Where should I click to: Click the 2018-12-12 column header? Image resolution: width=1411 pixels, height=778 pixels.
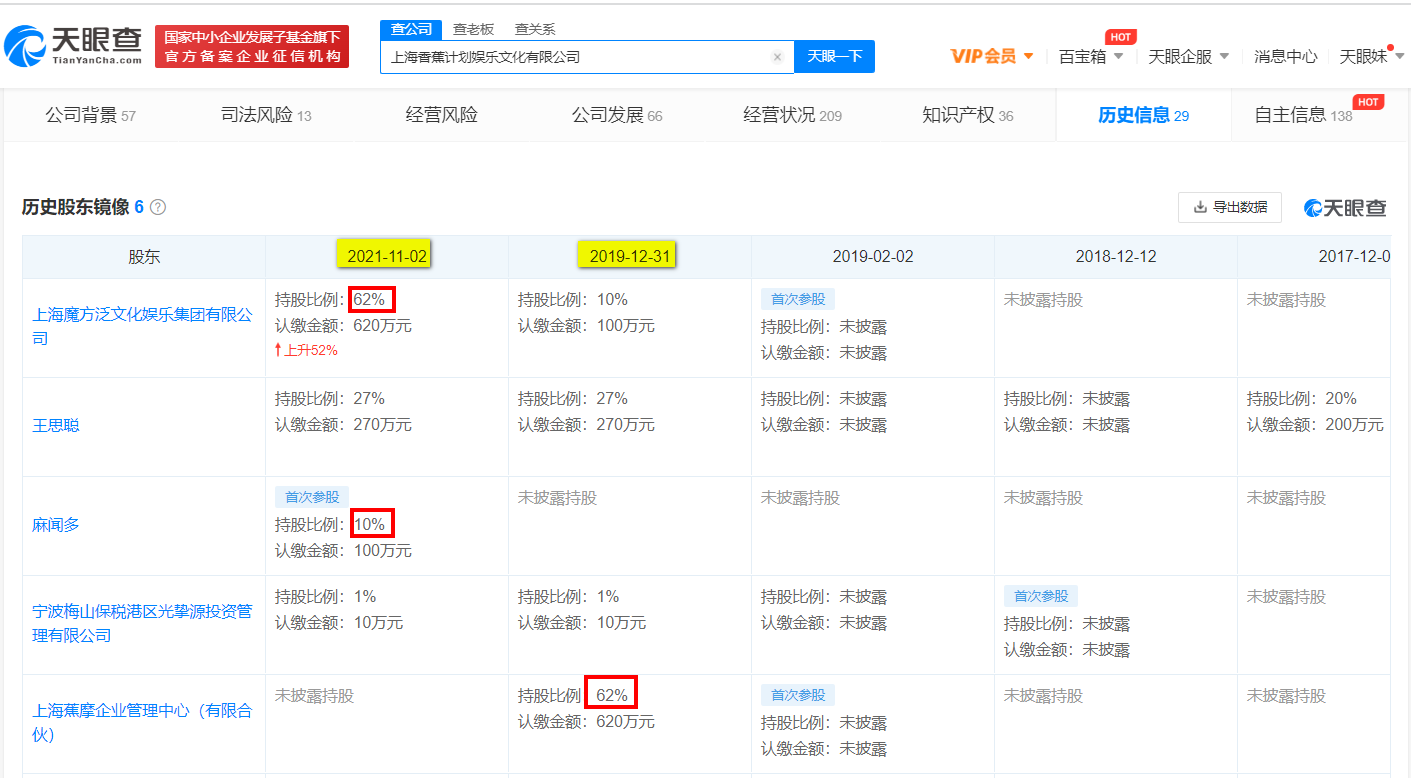pos(1116,257)
